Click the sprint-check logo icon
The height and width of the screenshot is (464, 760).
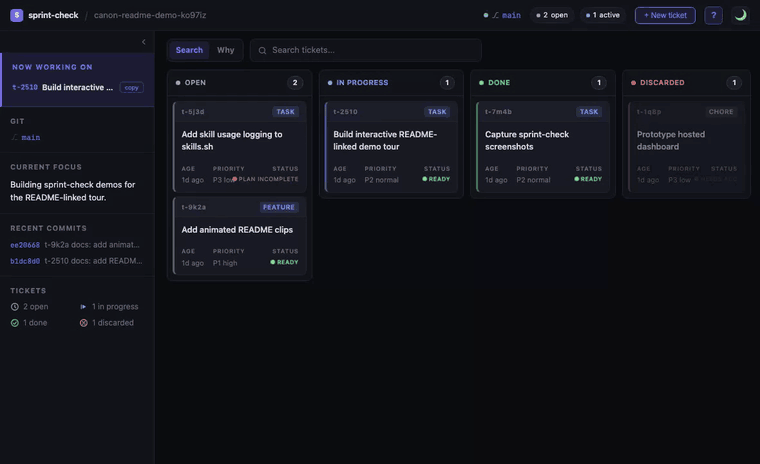click(x=16, y=15)
